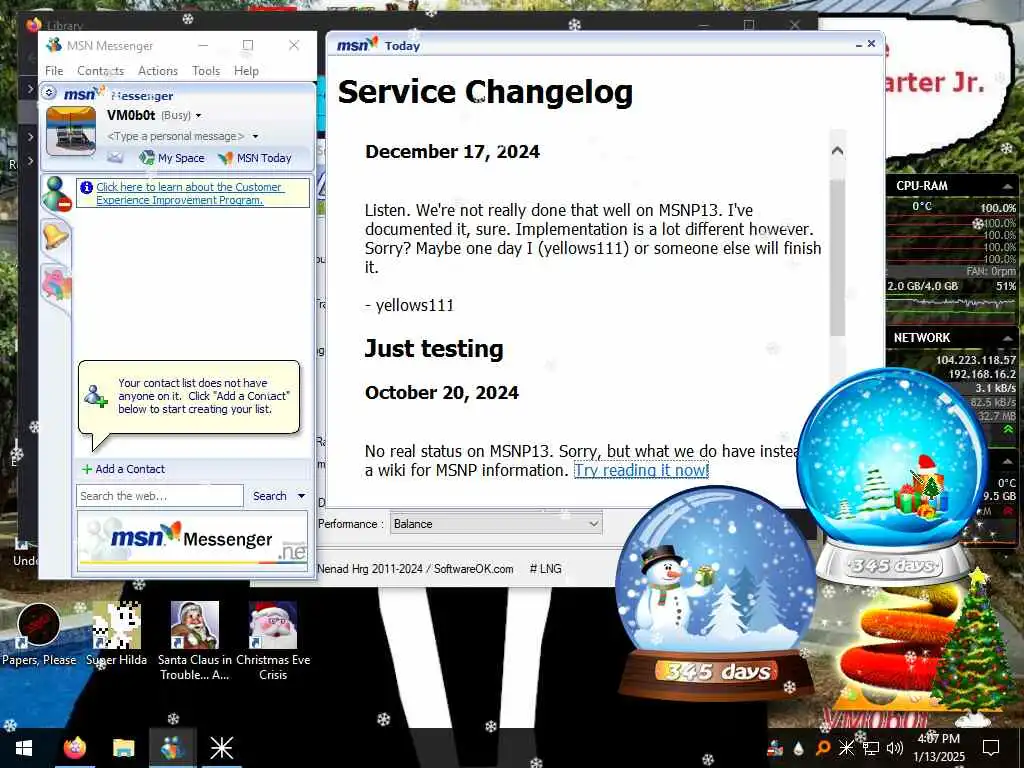Select the Papers, Please desktop shortcut
Viewport: 1024px width, 768px height.
(39, 635)
